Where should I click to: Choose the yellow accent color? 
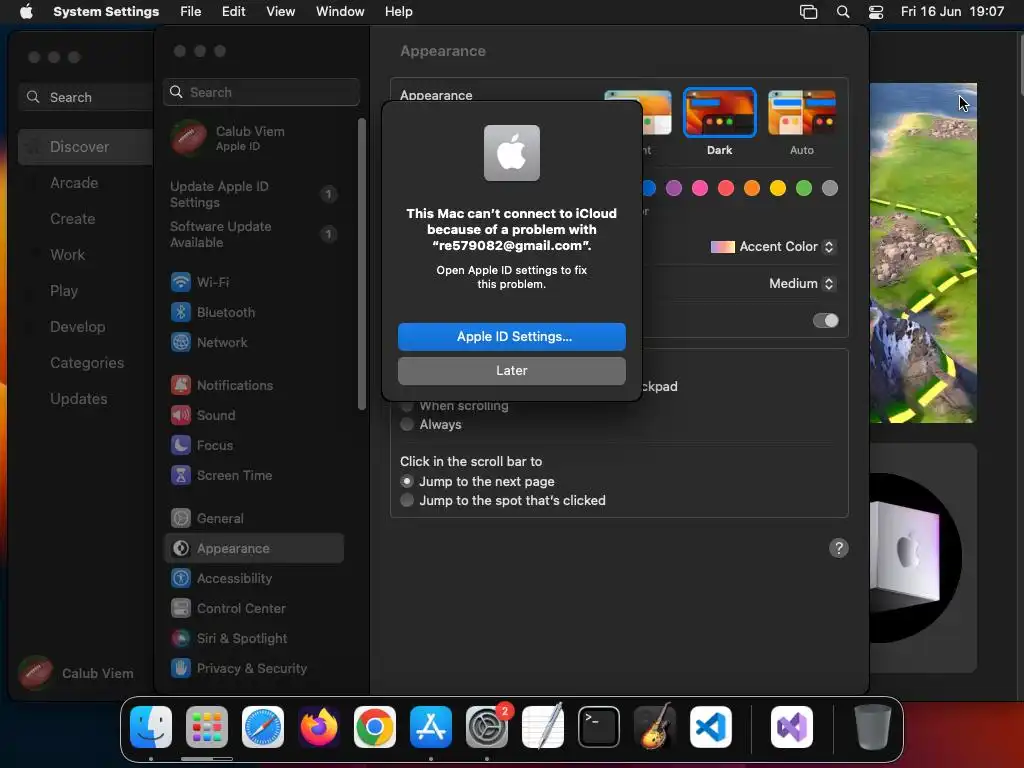(778, 188)
